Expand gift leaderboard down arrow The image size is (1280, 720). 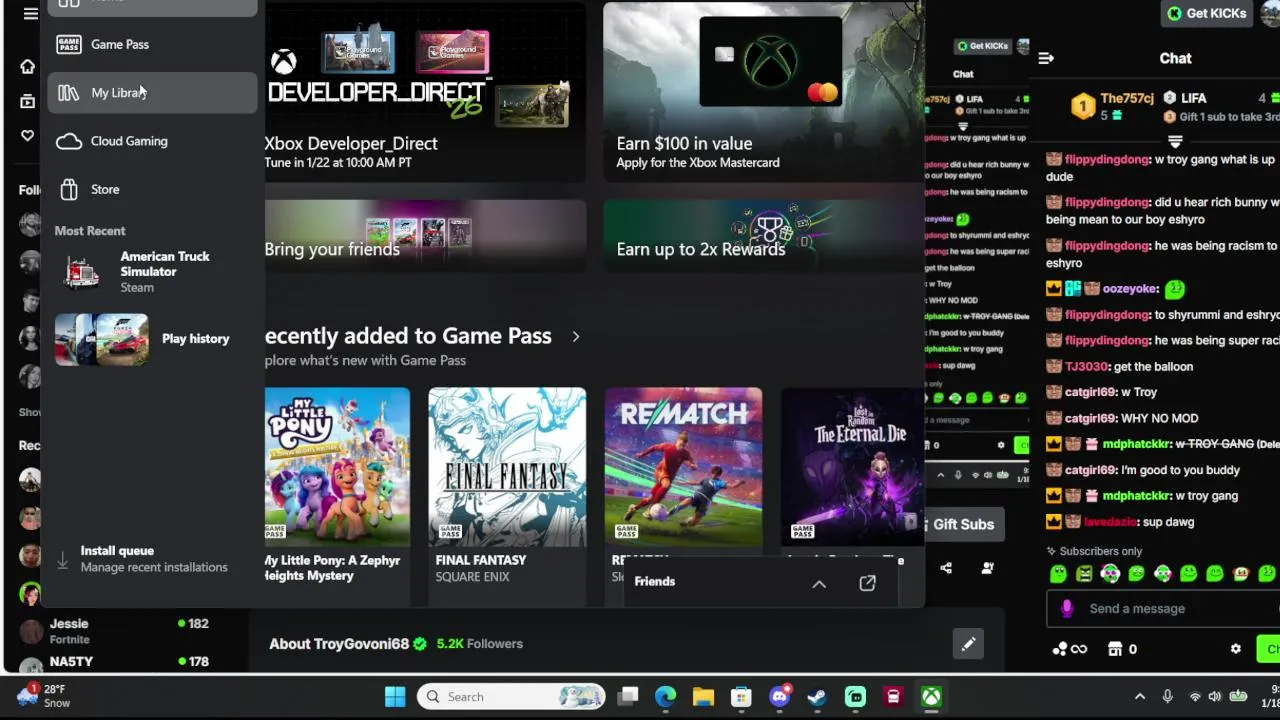tap(1176, 140)
